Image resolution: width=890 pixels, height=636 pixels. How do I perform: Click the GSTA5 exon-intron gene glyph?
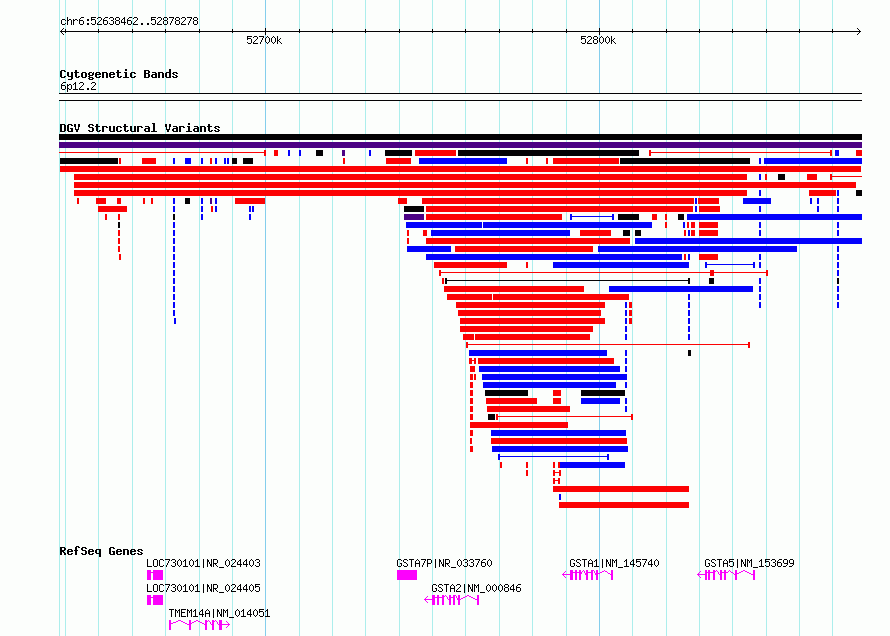(x=726, y=575)
